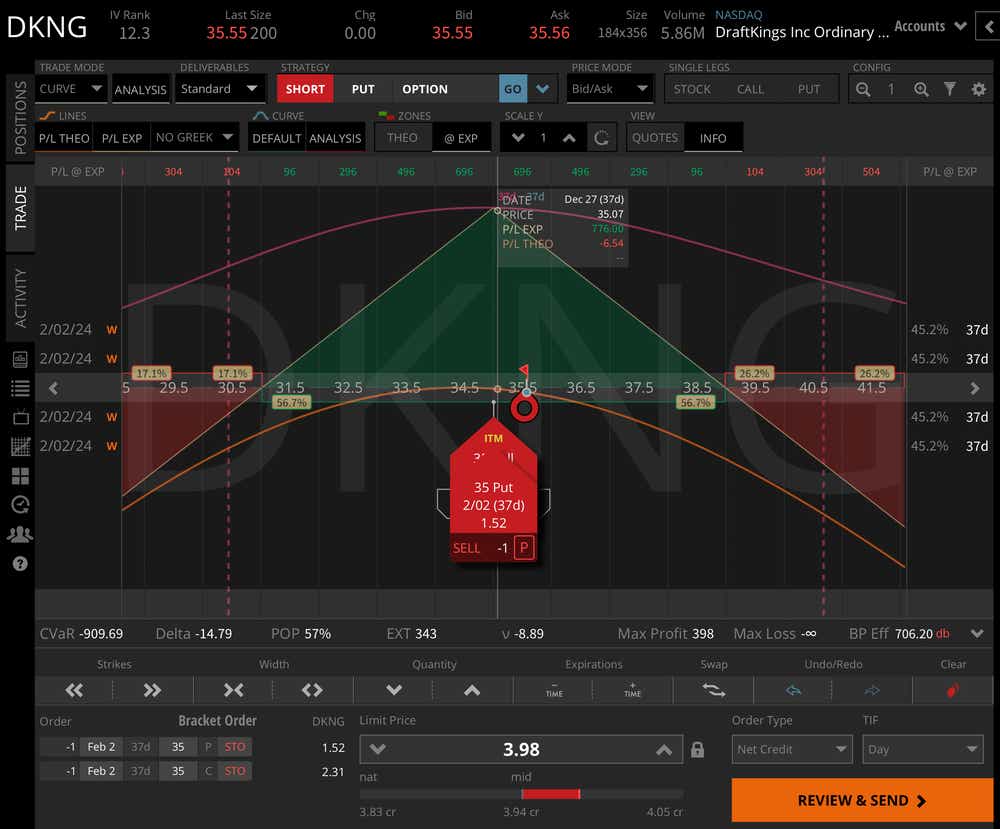Click the blue GO strategy button
This screenshot has width=1000, height=829.
[x=513, y=89]
